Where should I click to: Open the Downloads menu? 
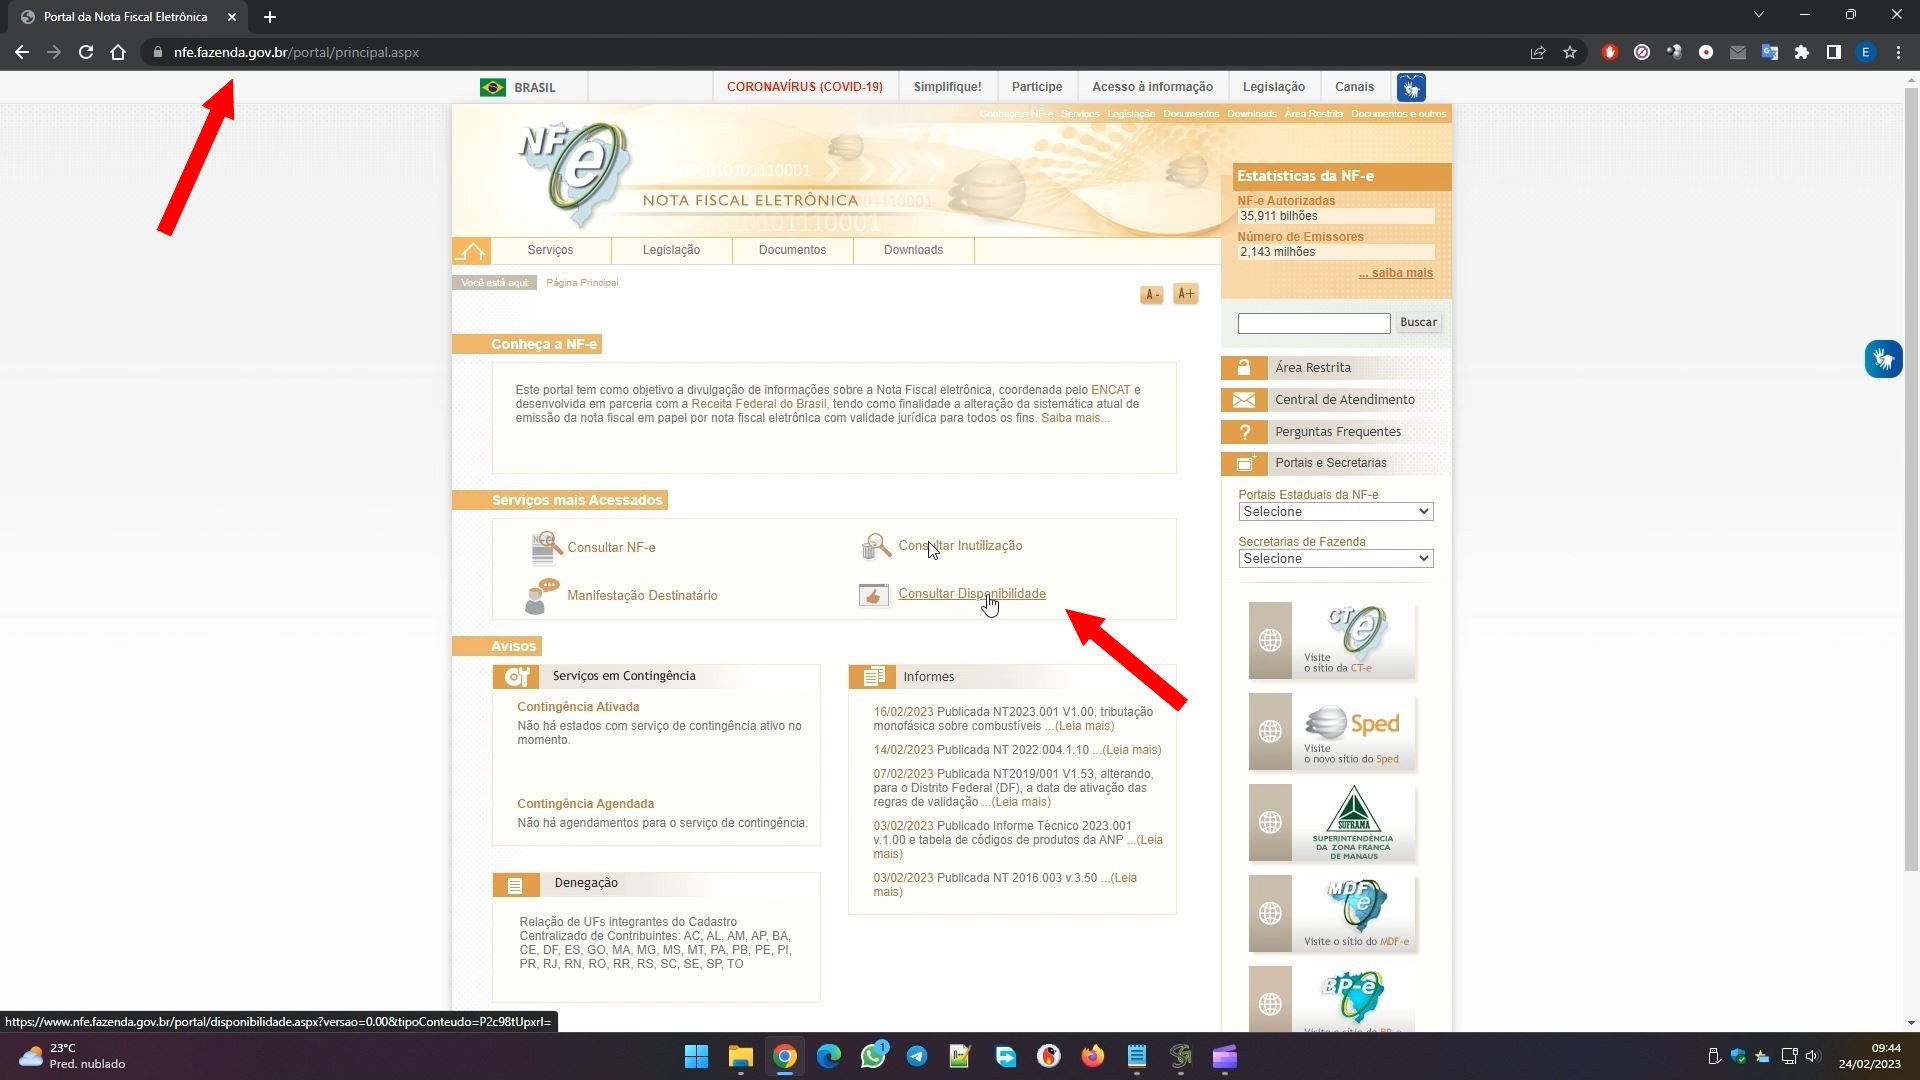[914, 250]
